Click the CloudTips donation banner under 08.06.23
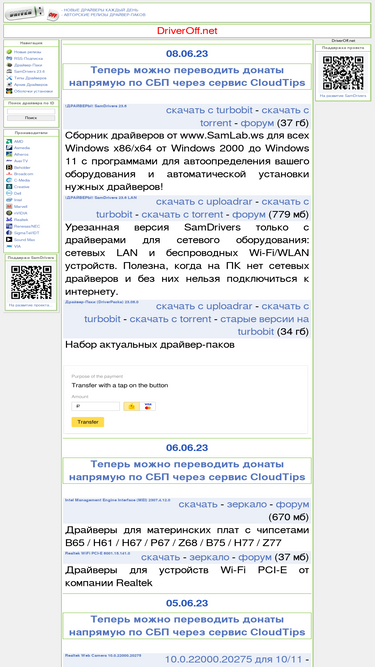The image size is (375, 667). point(187,77)
